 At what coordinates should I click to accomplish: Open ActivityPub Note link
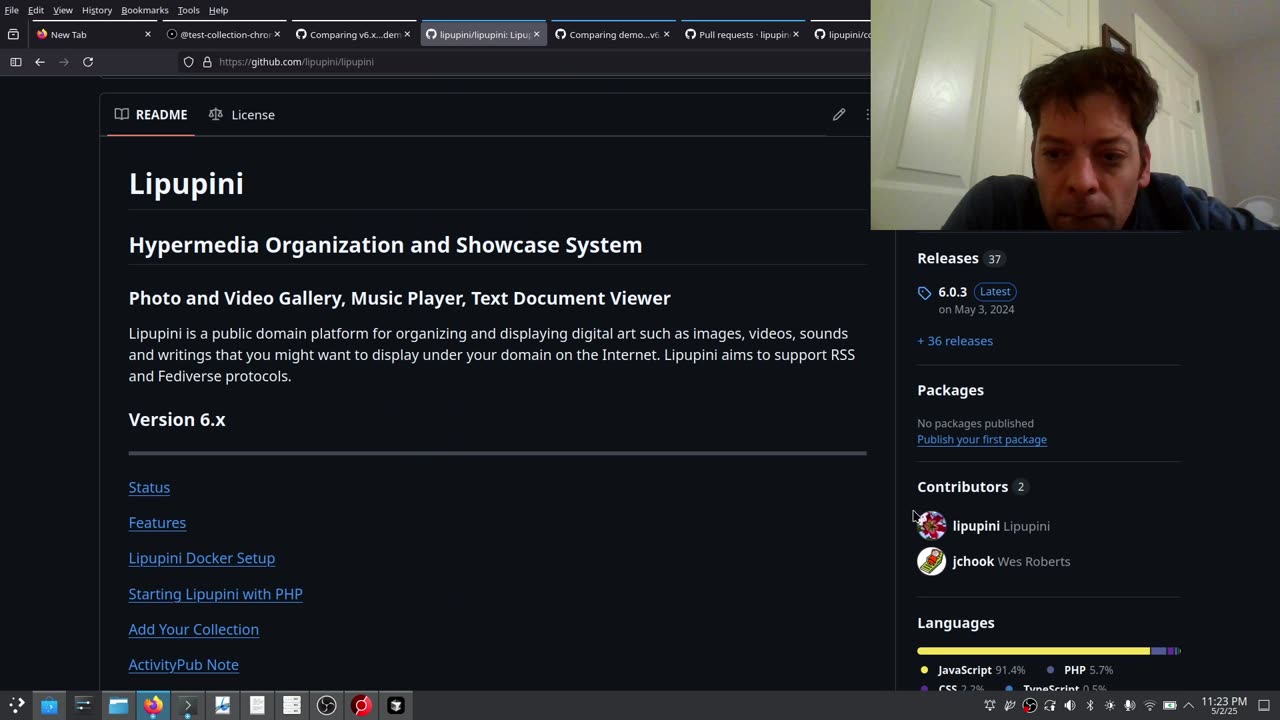tap(184, 665)
